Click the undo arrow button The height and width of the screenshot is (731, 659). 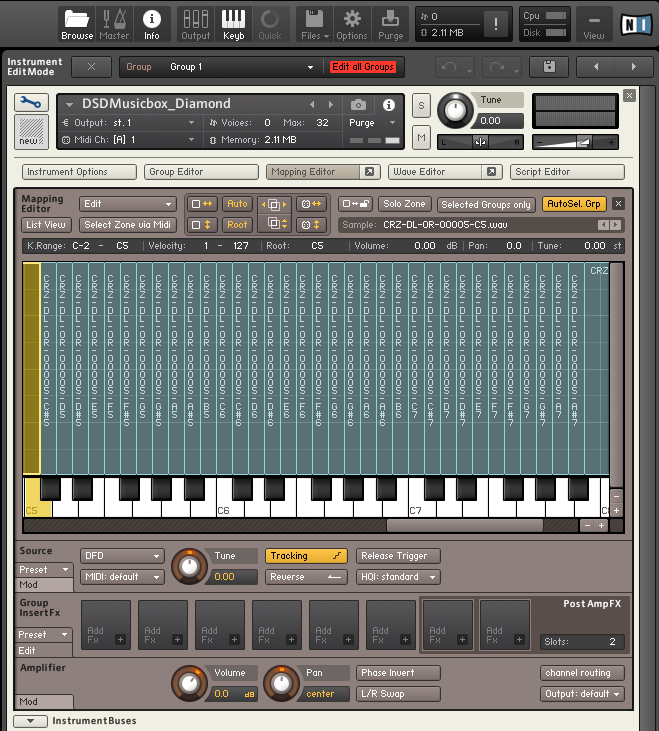pos(449,67)
